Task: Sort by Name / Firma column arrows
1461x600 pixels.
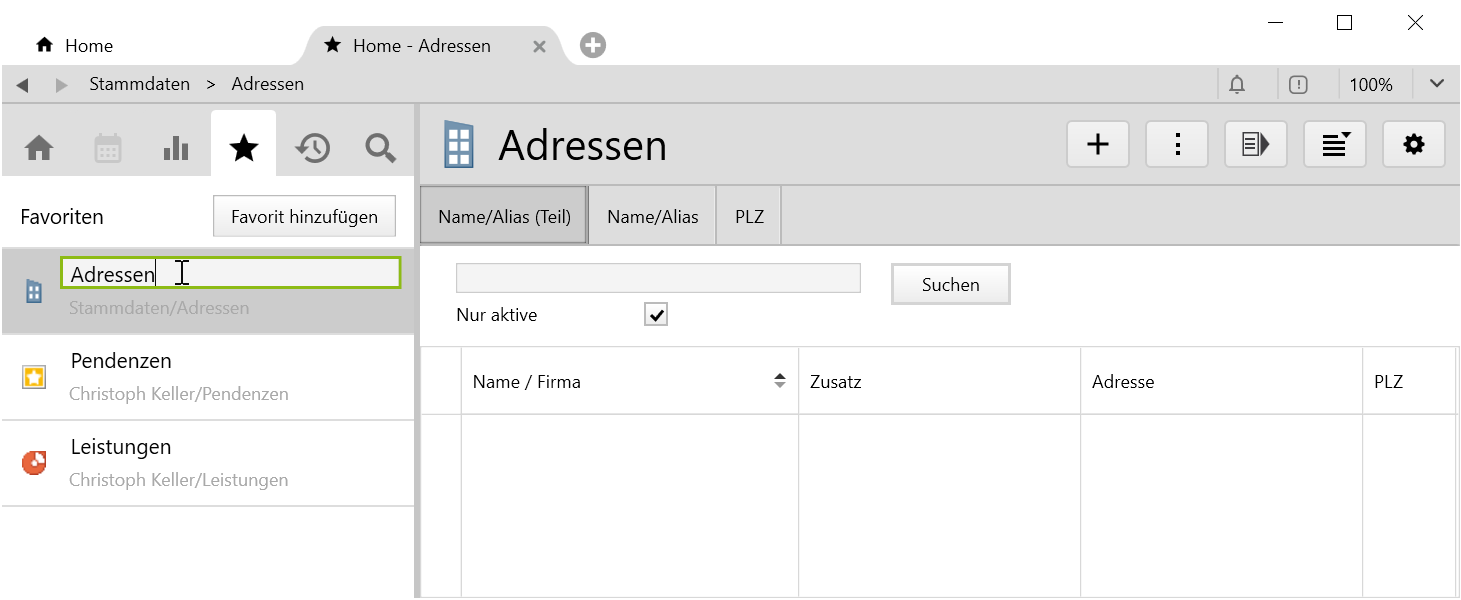Action: 780,381
